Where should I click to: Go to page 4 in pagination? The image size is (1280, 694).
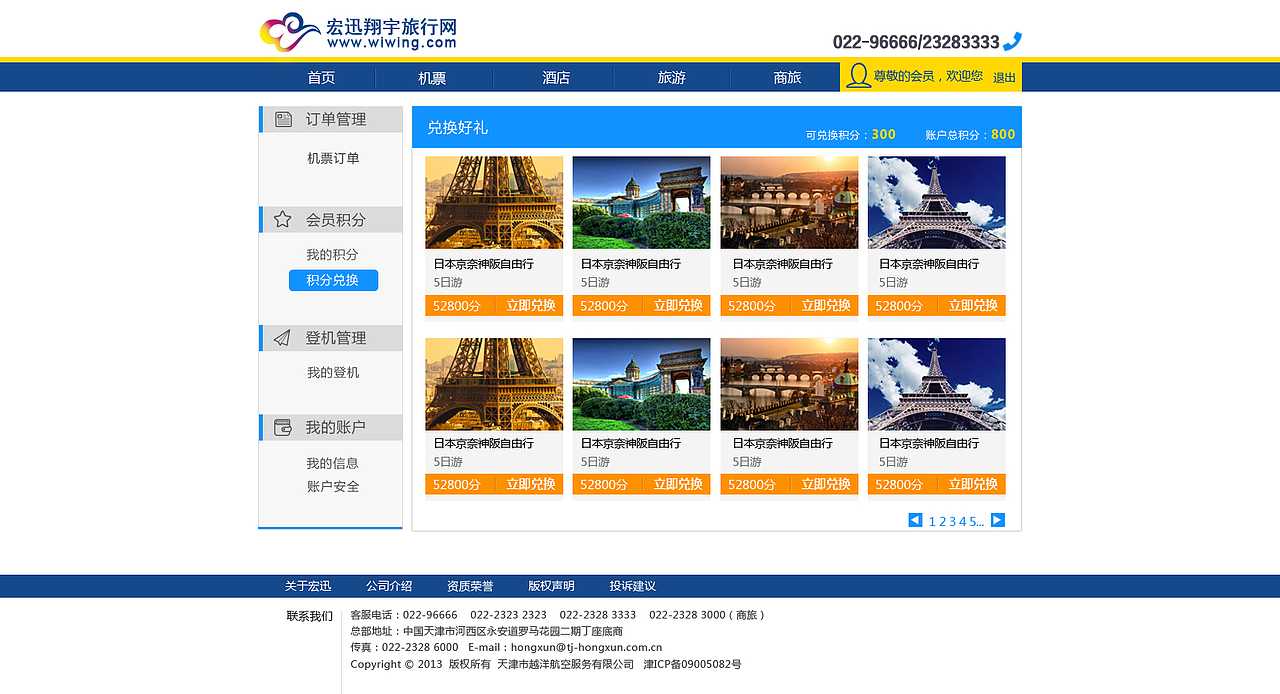point(963,521)
